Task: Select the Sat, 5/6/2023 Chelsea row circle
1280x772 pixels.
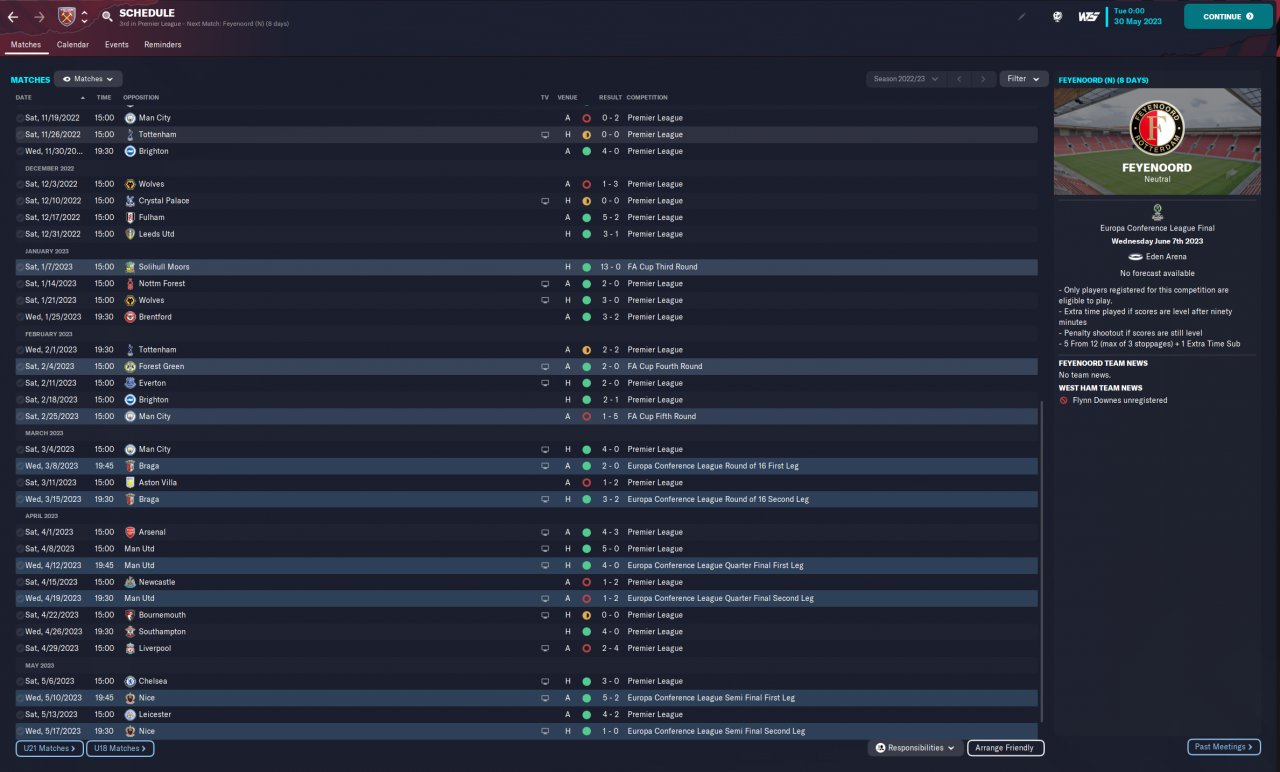Action: coord(20,681)
